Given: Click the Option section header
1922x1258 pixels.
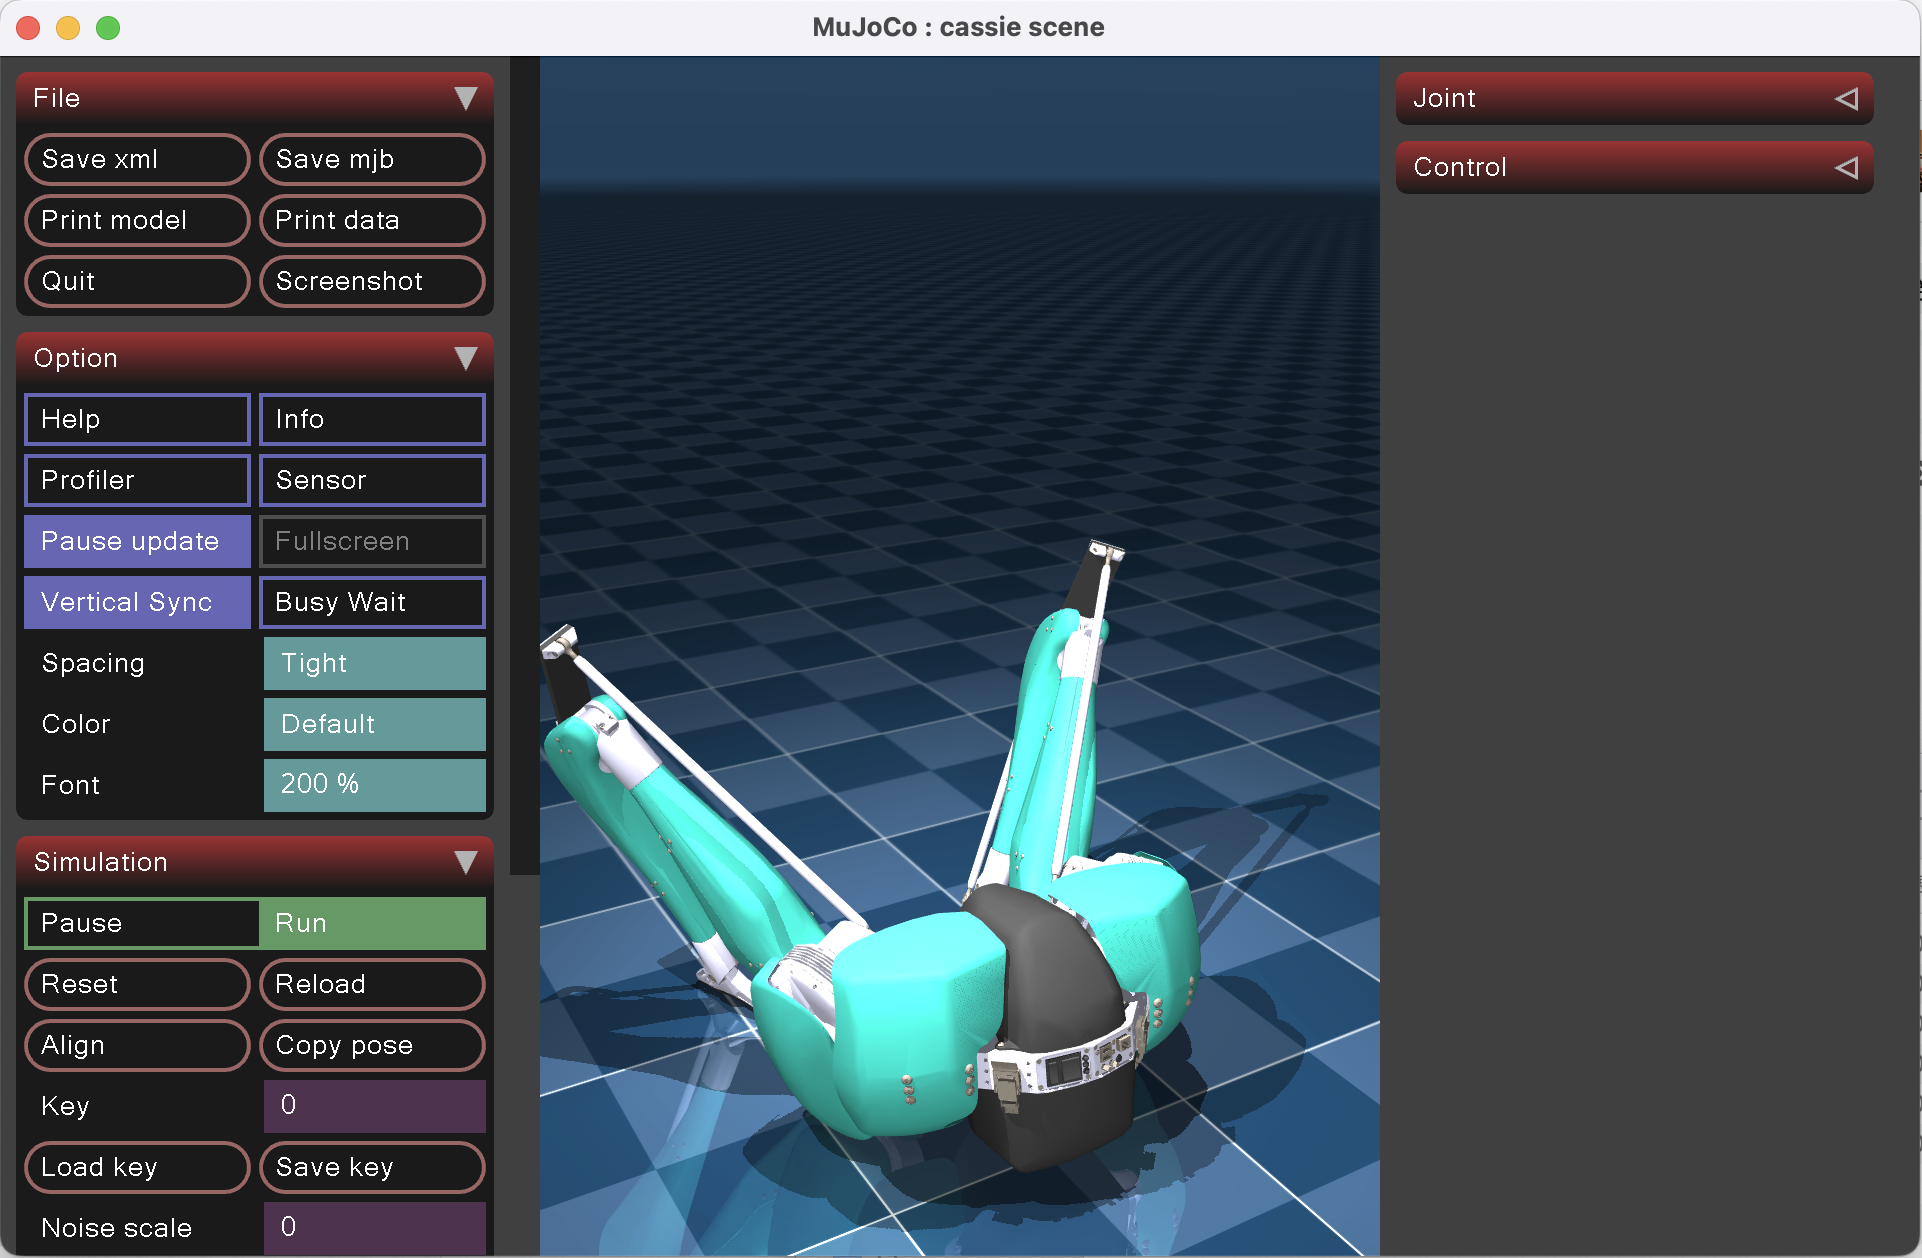Looking at the screenshot, I should click(x=255, y=358).
